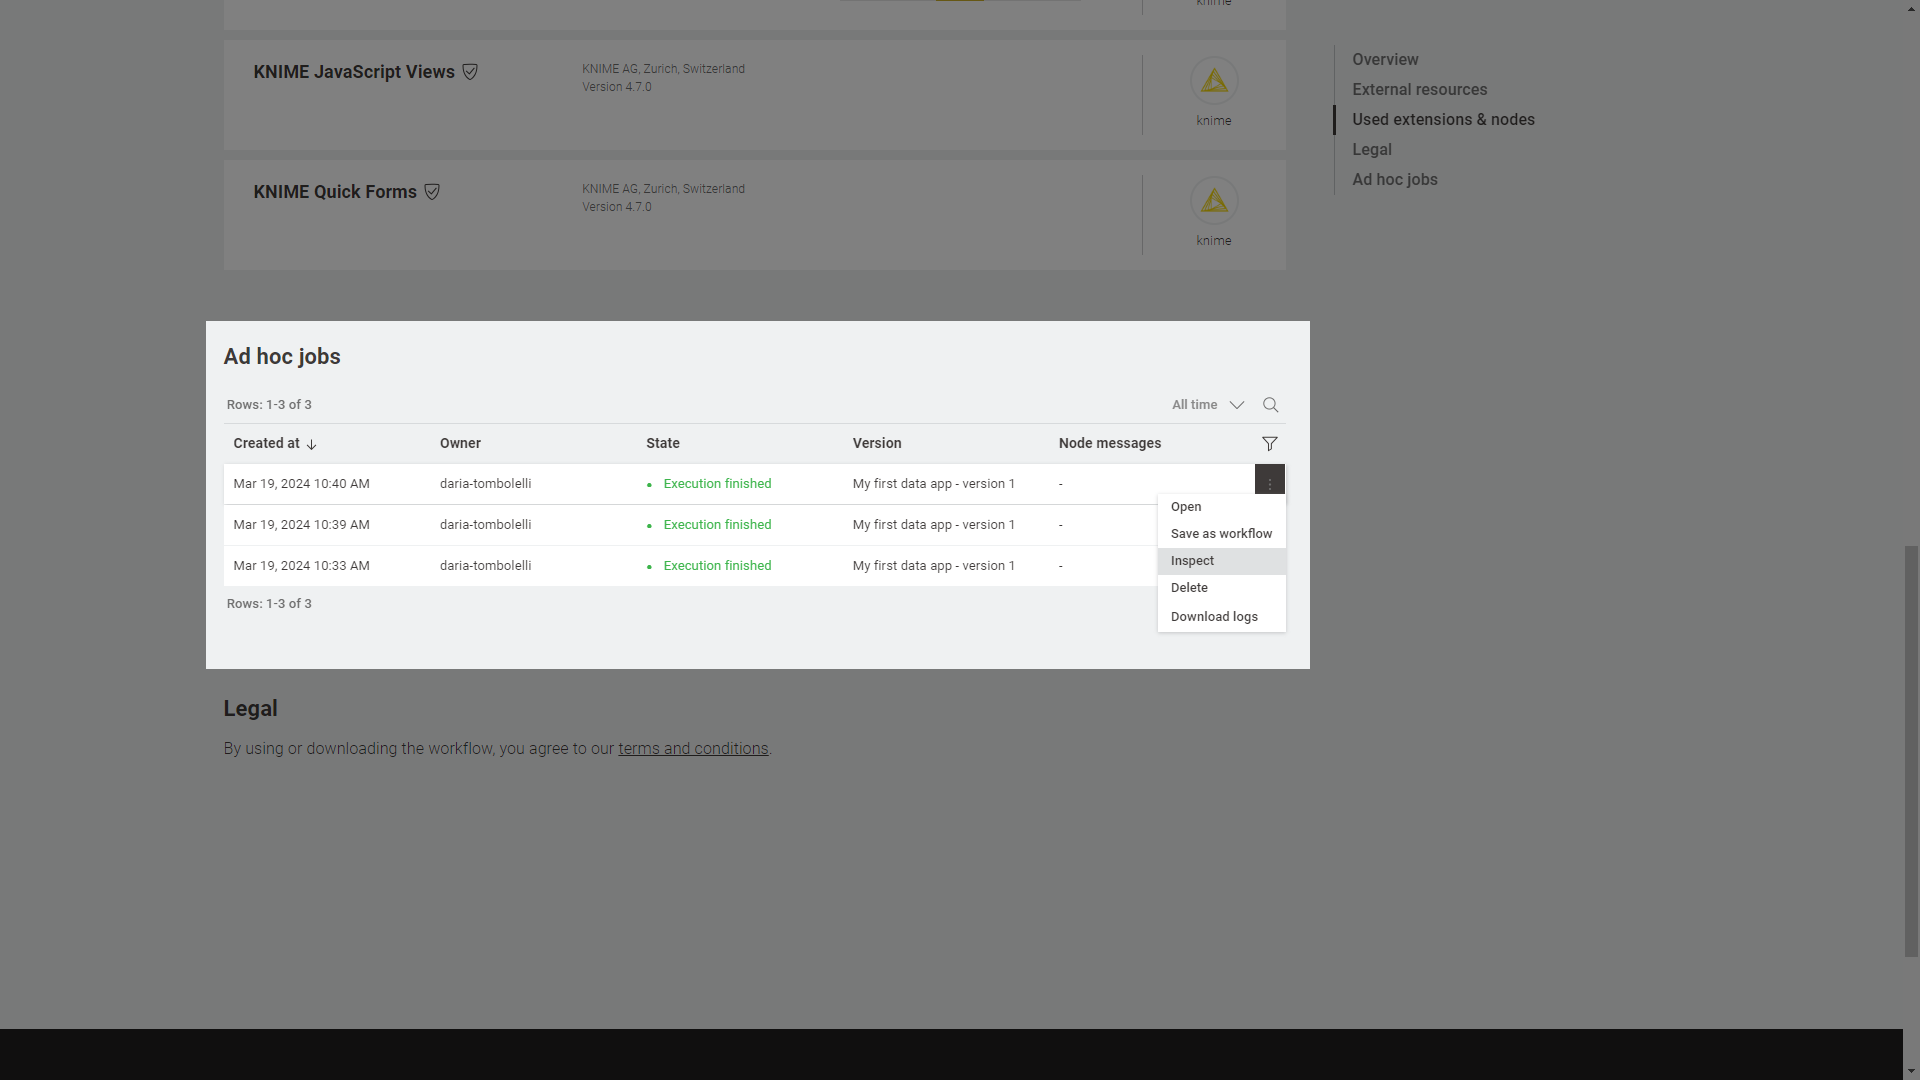Click Open in the job context menu

[1185, 506]
